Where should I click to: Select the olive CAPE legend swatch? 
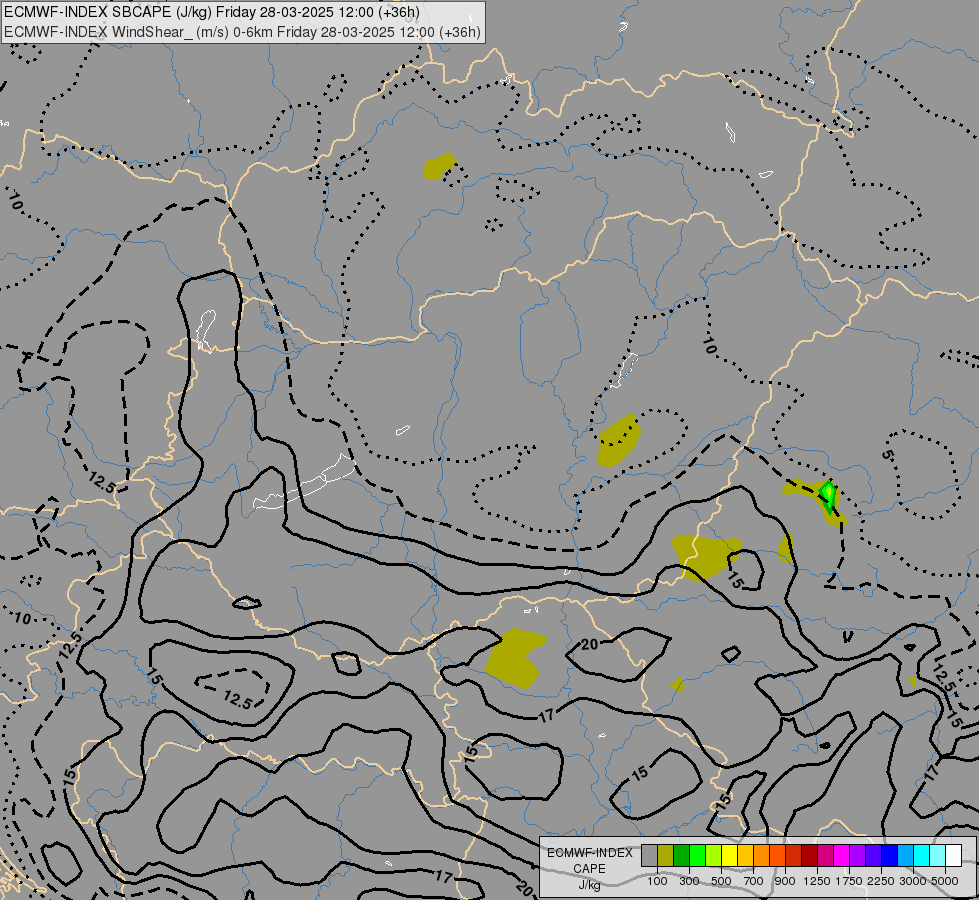point(666,856)
